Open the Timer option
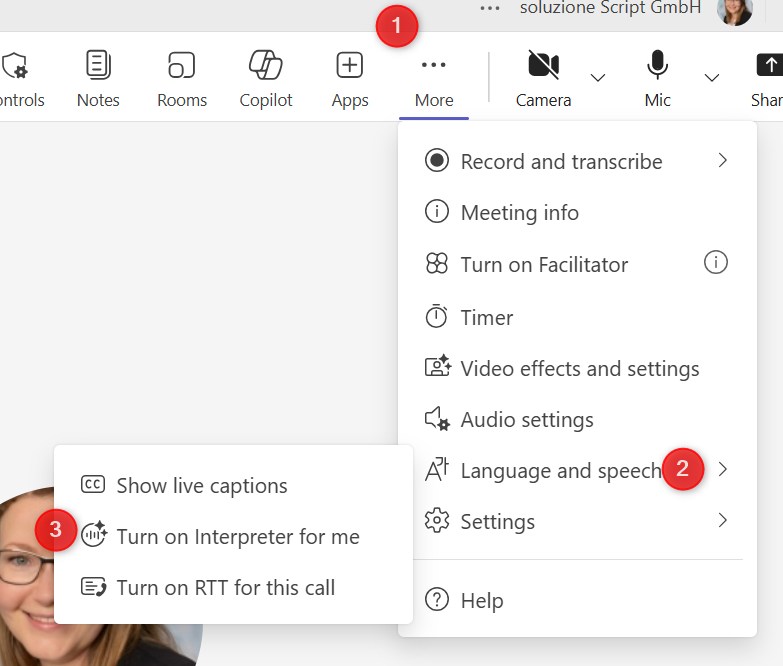The image size is (783, 666). click(486, 317)
